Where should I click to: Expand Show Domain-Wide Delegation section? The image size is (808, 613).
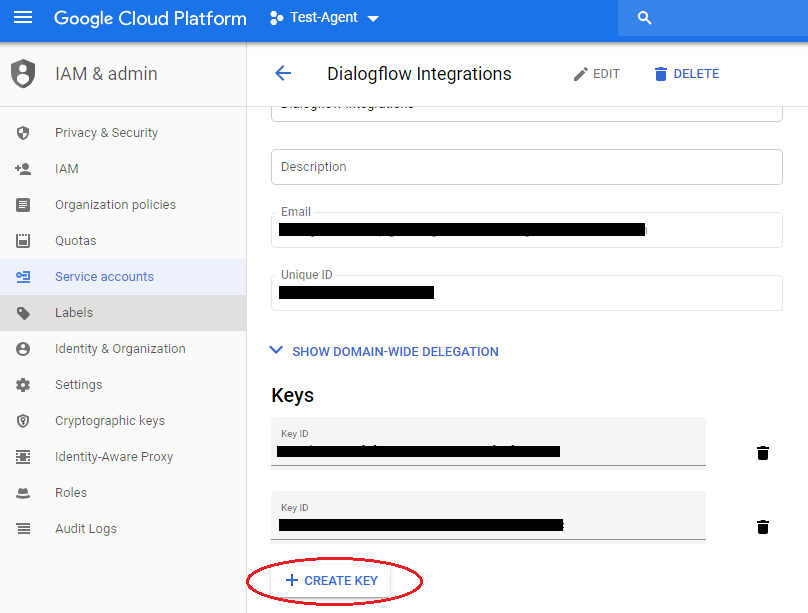click(385, 351)
